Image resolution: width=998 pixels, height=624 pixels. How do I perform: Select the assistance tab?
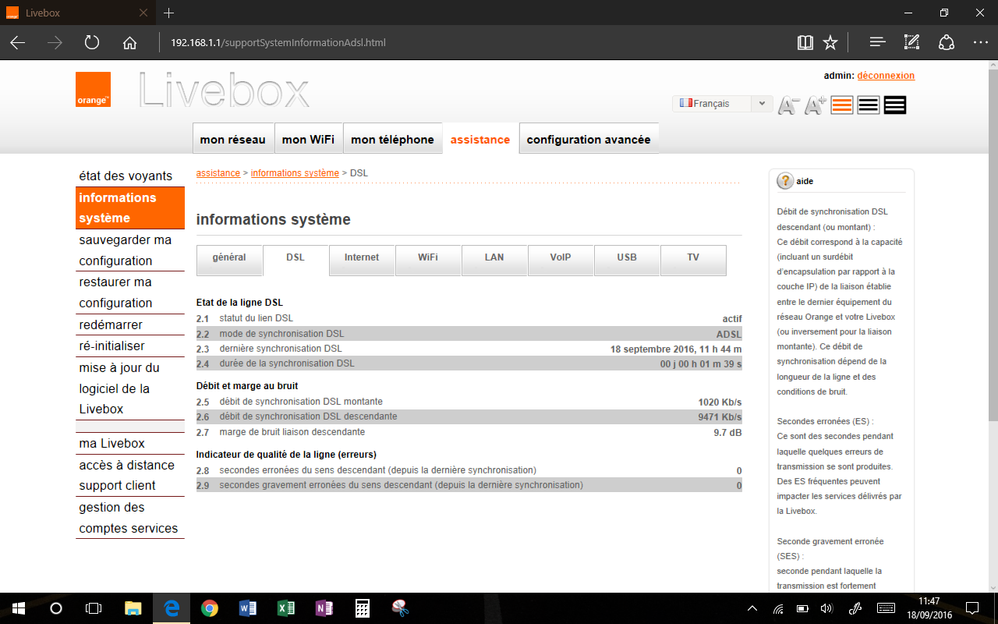pos(481,139)
